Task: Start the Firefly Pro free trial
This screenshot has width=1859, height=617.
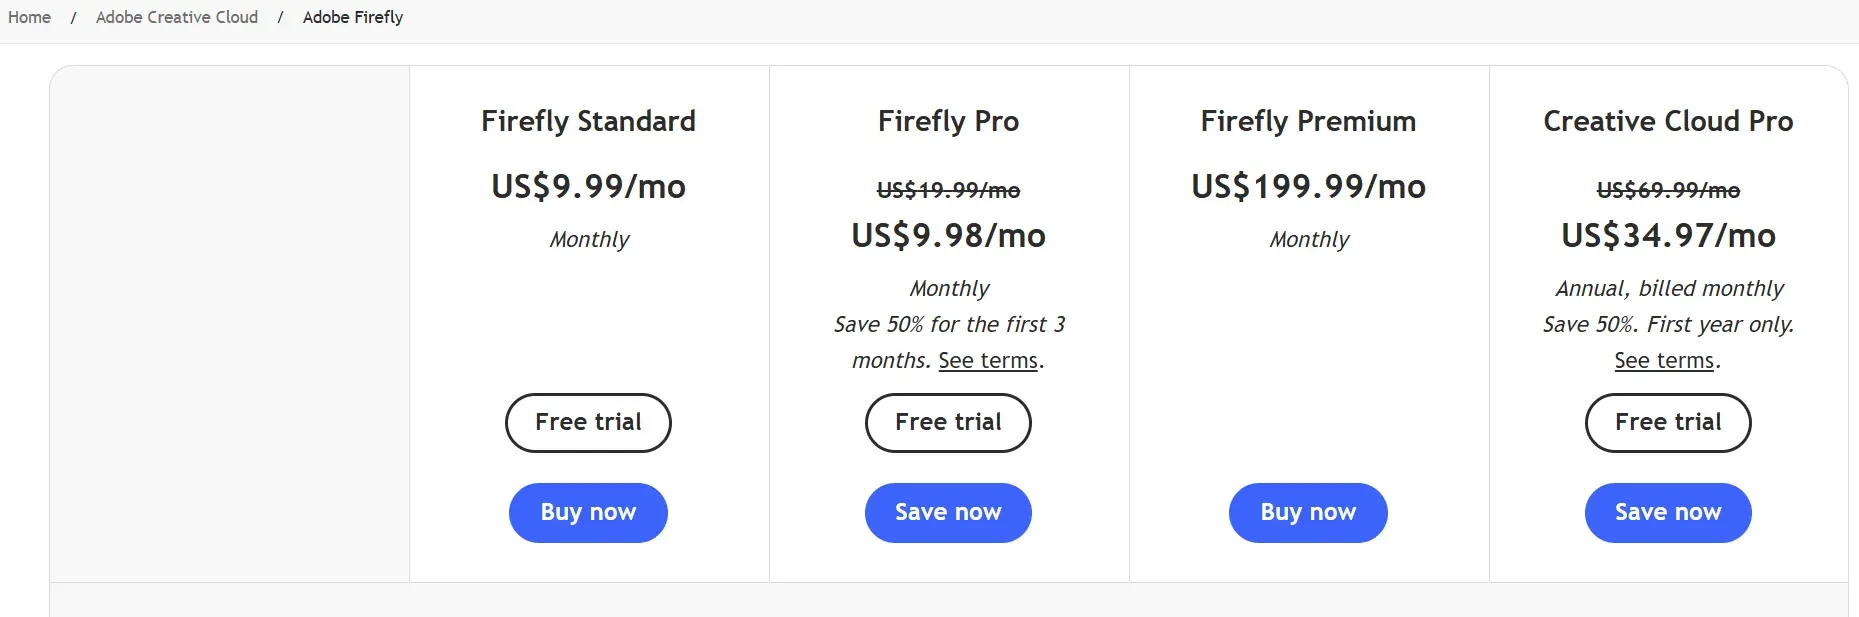Action: pos(947,423)
